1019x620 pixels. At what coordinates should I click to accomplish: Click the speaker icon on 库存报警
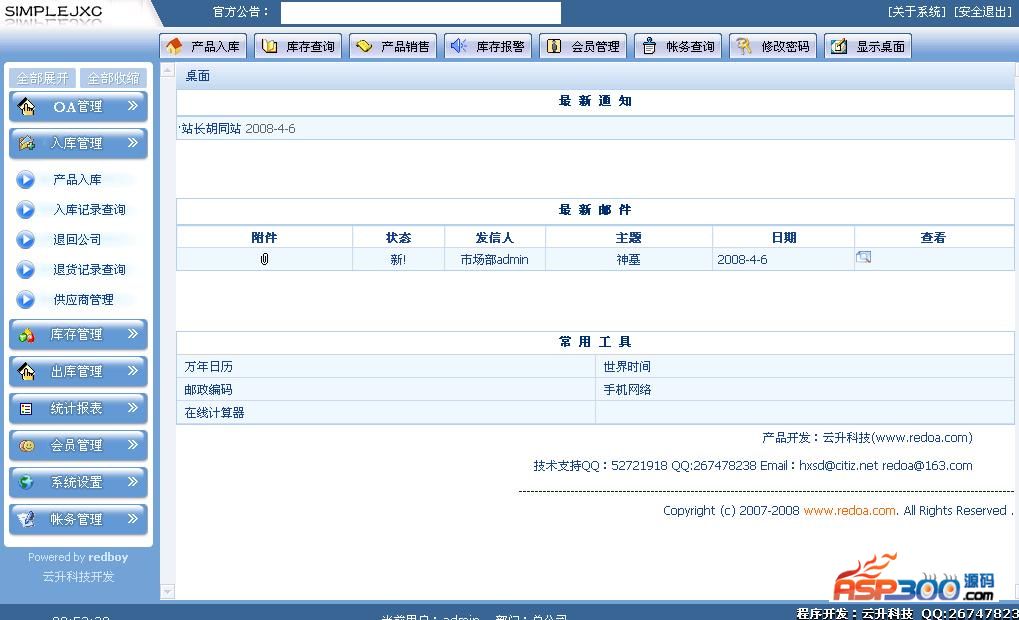(x=459, y=45)
